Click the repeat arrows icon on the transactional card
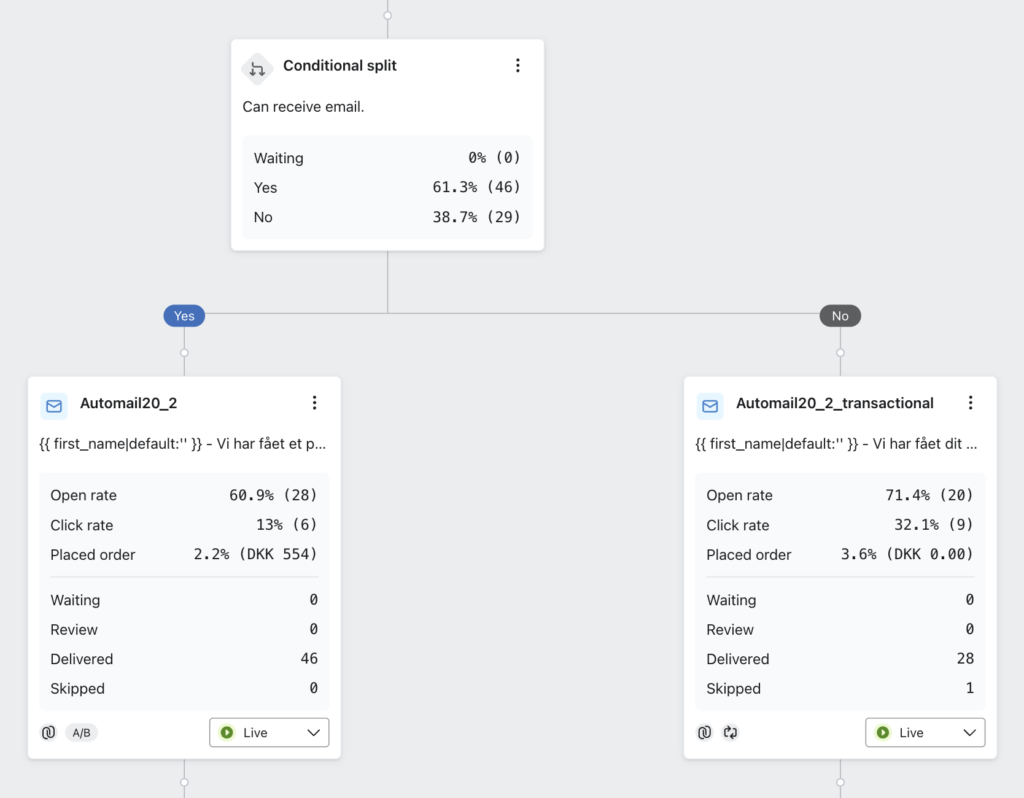The width and height of the screenshot is (1024, 798). click(x=731, y=733)
